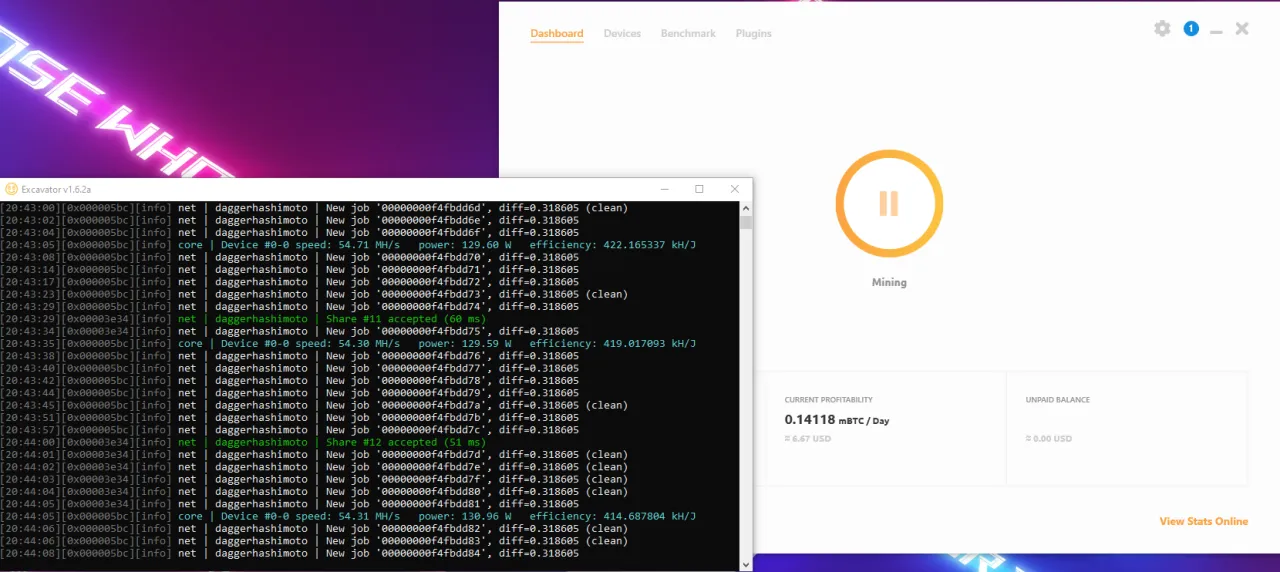
Task: Click the Unpaid Balance card
Action: (x=1126, y=428)
